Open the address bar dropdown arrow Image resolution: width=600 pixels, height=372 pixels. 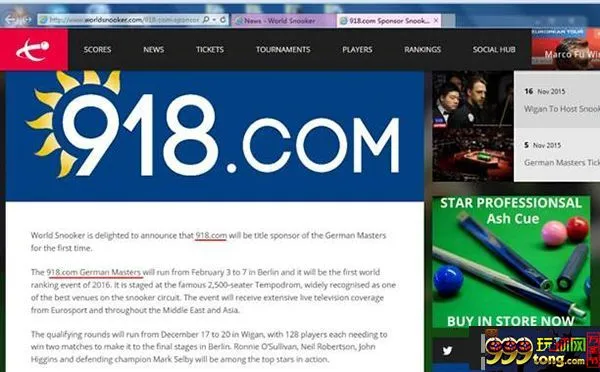(x=214, y=20)
